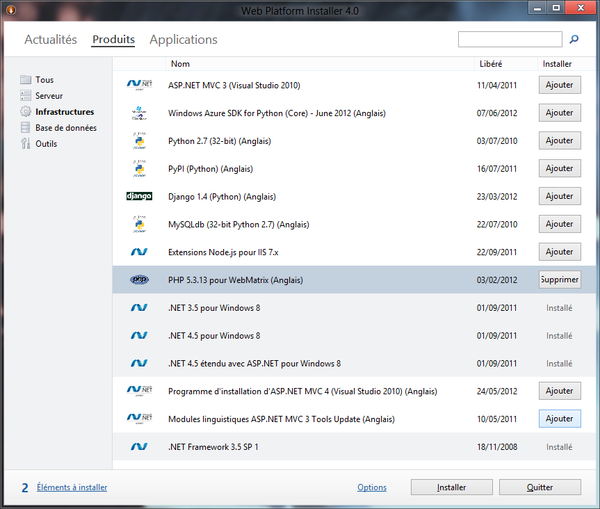Remove PHP 5.3.13 with Supprimer button
The width and height of the screenshot is (600, 509).
click(560, 280)
